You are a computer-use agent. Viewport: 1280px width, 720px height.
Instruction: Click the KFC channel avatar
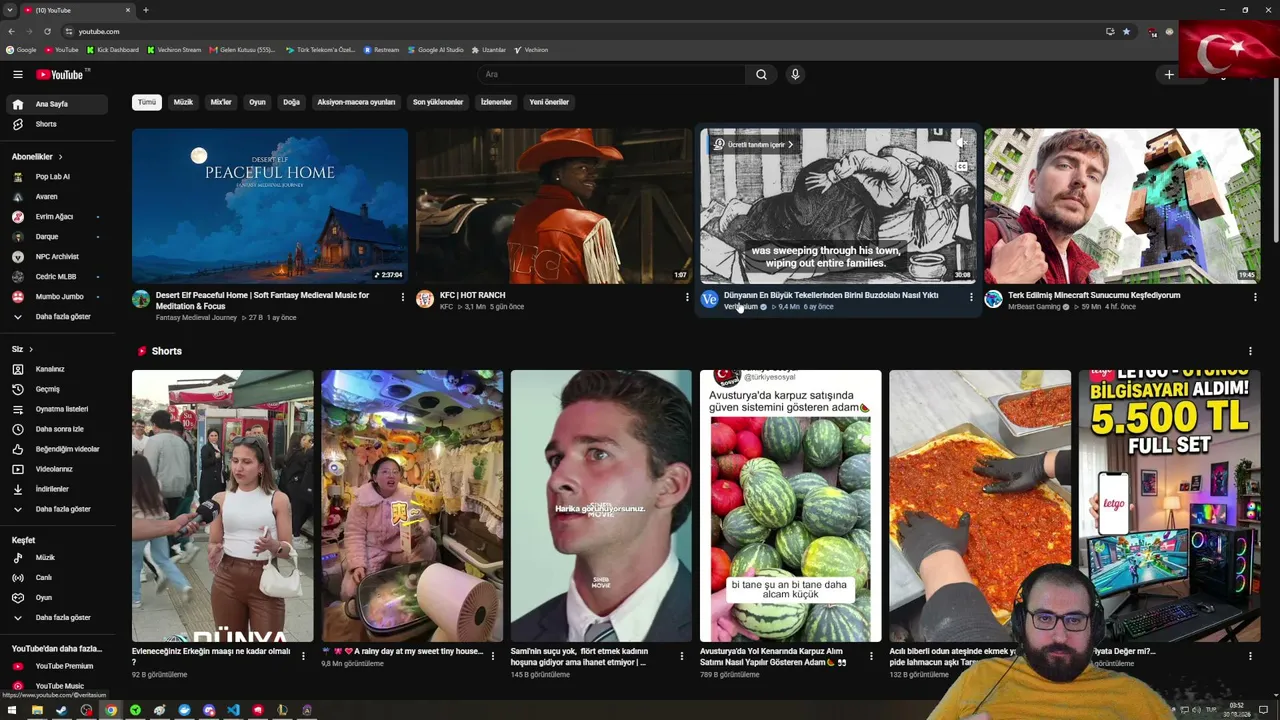(425, 299)
